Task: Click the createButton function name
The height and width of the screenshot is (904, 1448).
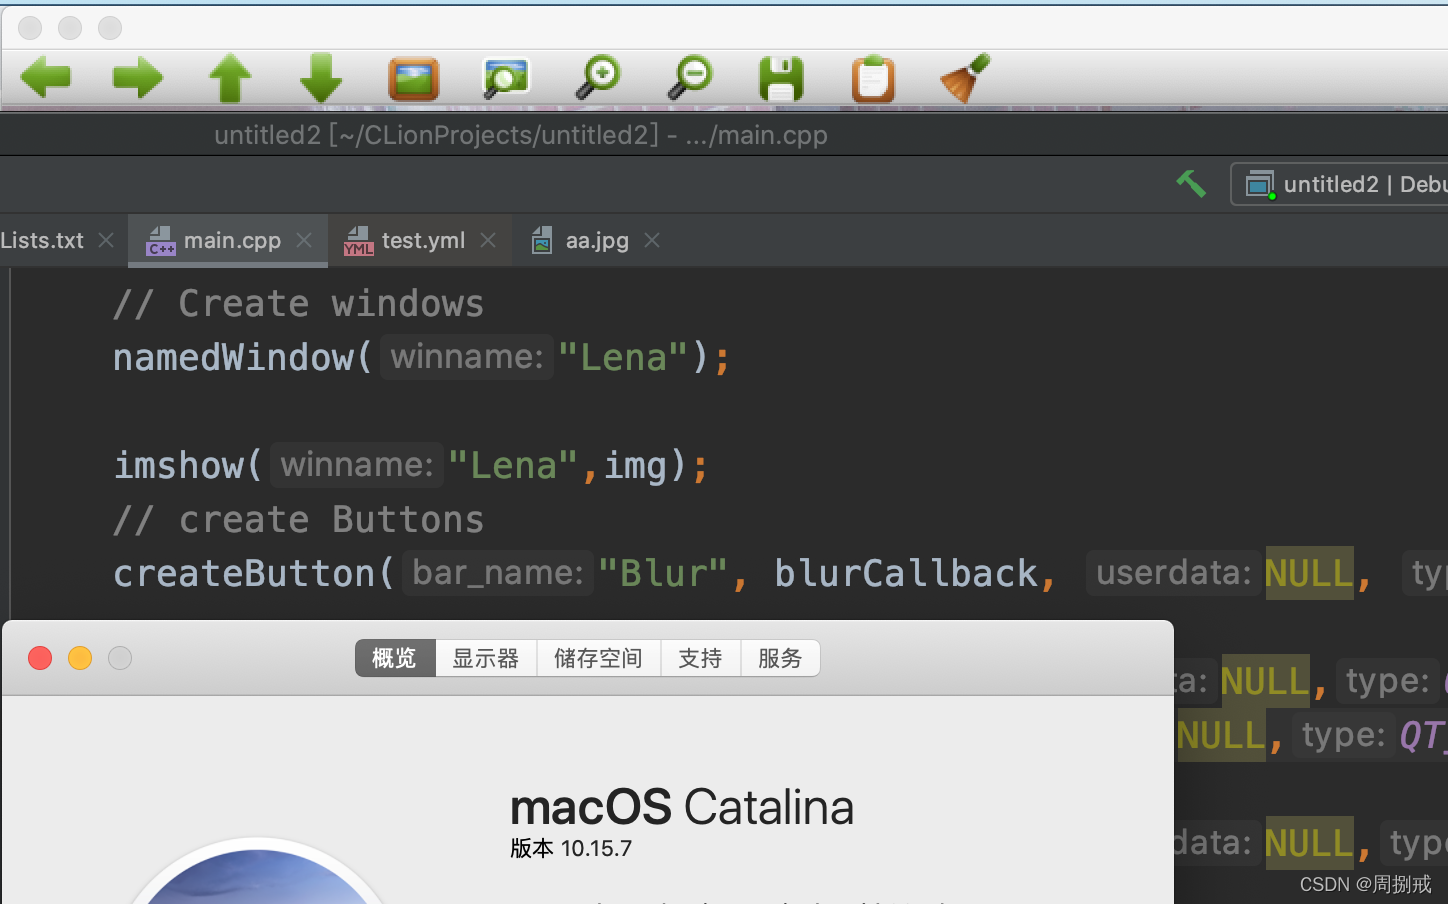Action: coord(243,573)
